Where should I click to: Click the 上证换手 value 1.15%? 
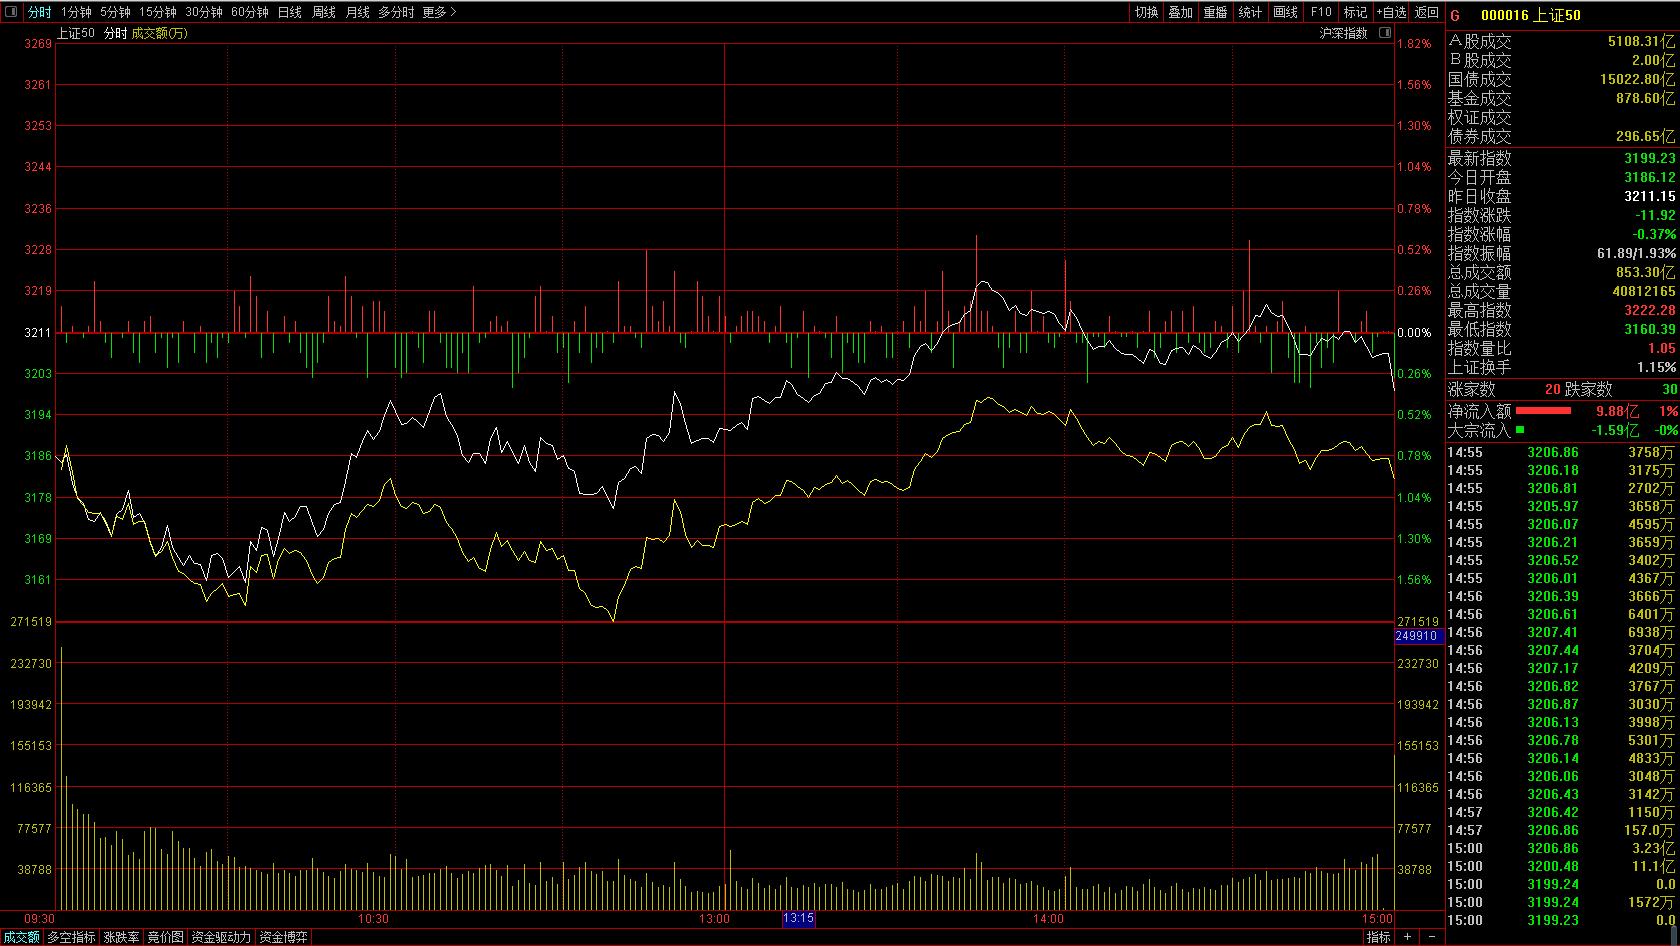(x=1657, y=367)
